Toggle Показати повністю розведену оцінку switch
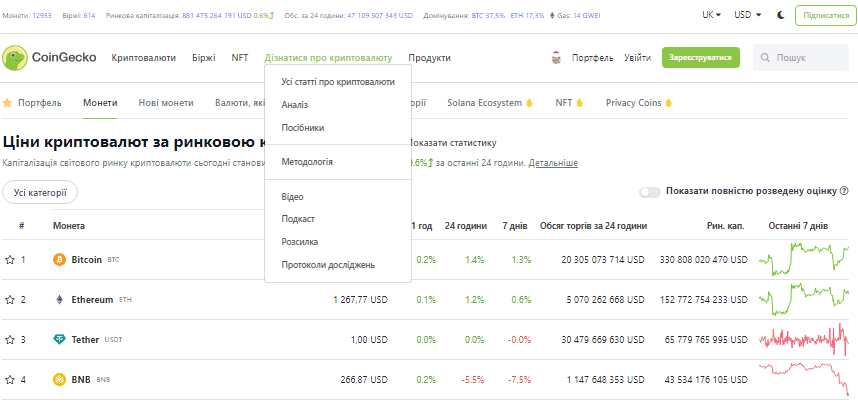The height and width of the screenshot is (402, 858). pos(650,192)
